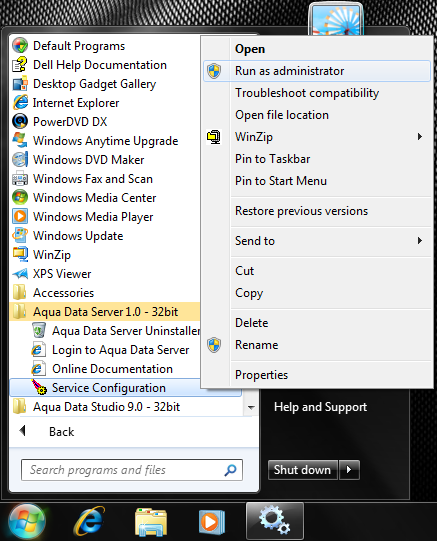Click the PowerDVD DX icon

tap(20, 121)
